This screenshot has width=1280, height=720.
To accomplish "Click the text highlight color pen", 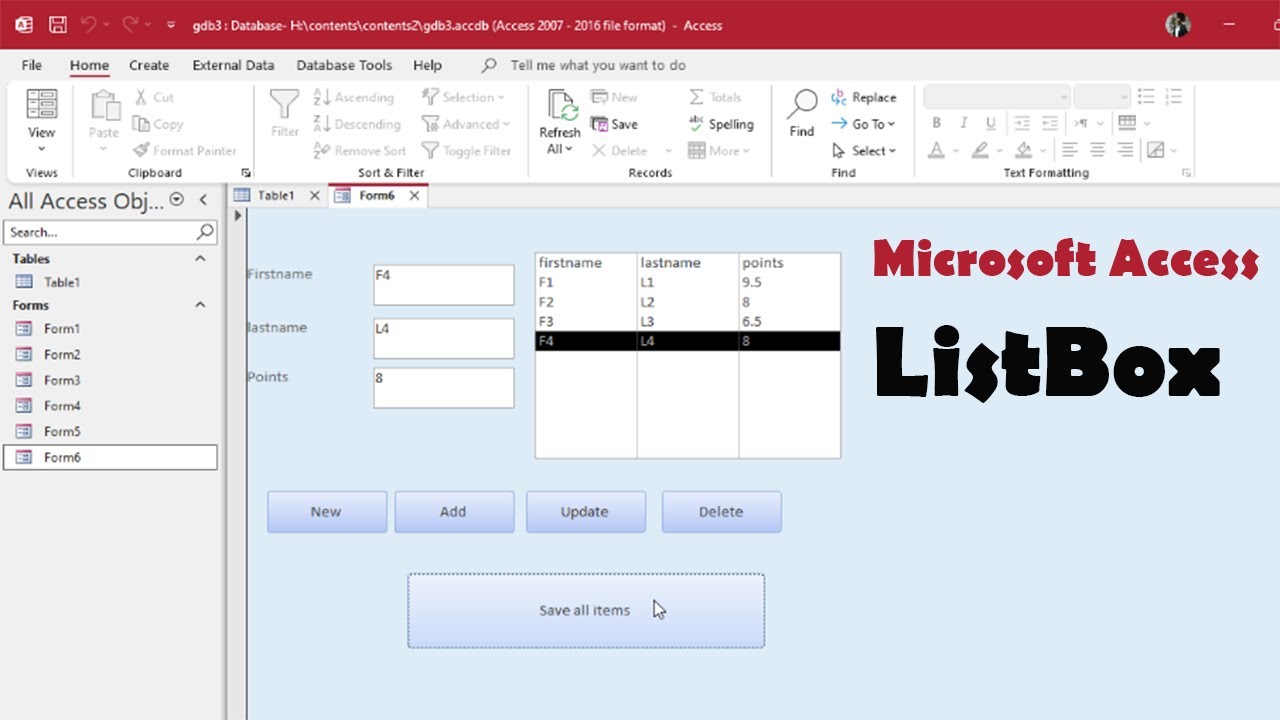I will pyautogui.click(x=980, y=150).
